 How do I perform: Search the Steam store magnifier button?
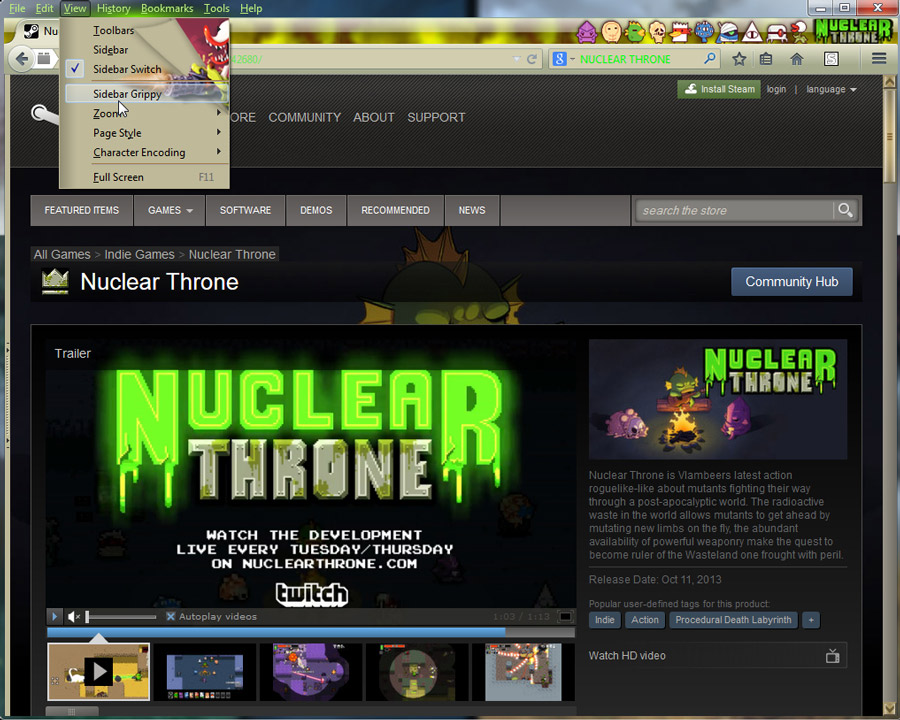[845, 210]
